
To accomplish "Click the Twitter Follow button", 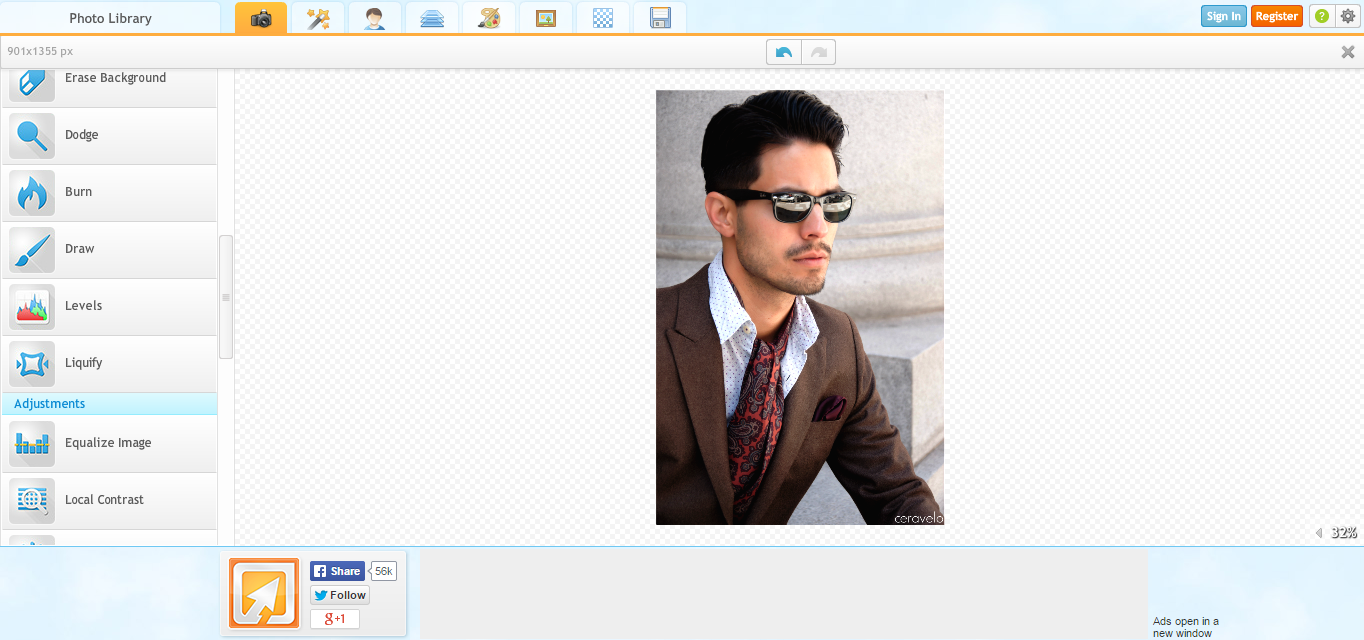I will [340, 595].
